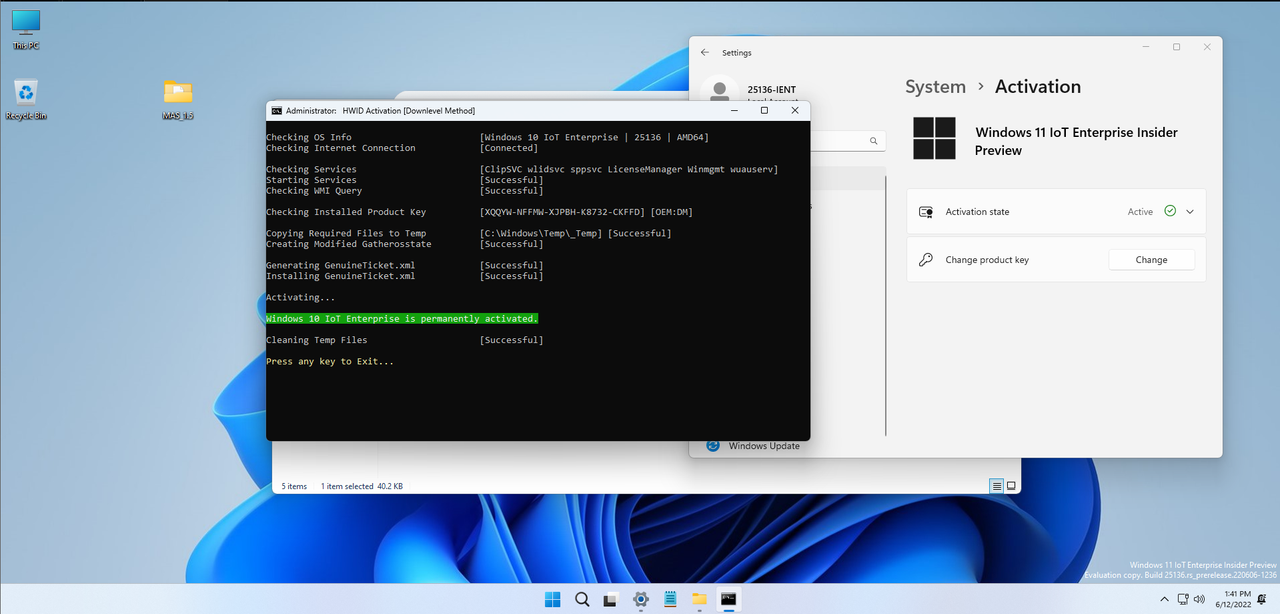Open volume speaker tray icon
This screenshot has width=1280, height=614.
1199,599
